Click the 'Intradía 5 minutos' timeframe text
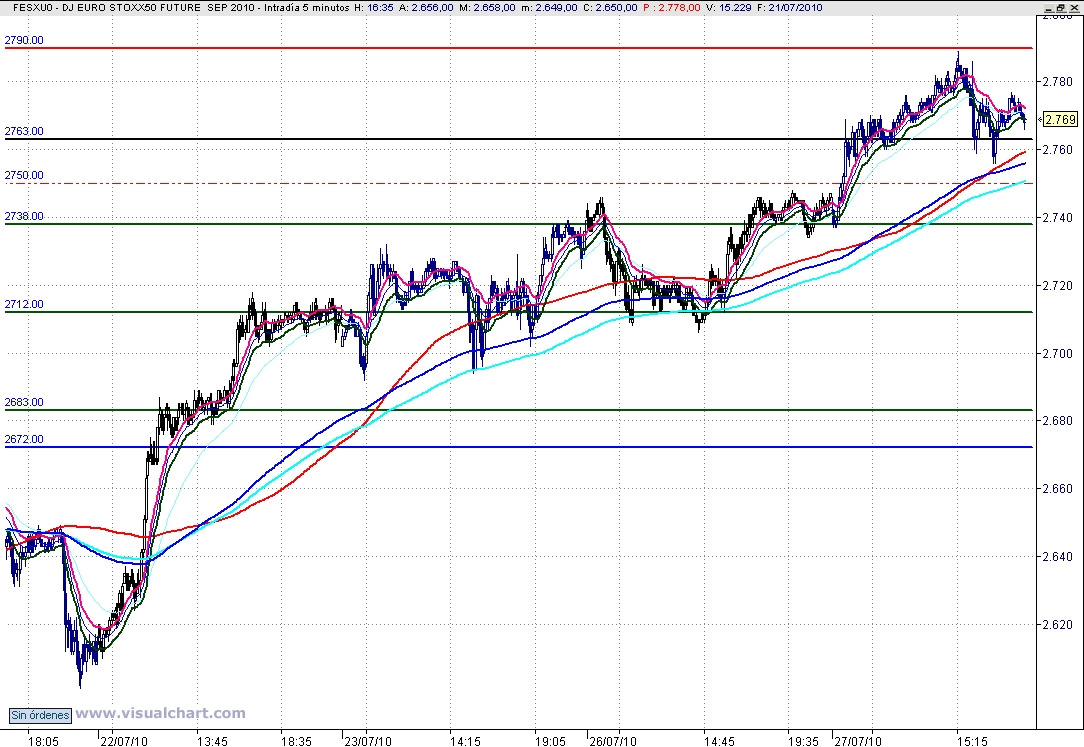Image resolution: width=1084 pixels, height=747 pixels. 307,8
